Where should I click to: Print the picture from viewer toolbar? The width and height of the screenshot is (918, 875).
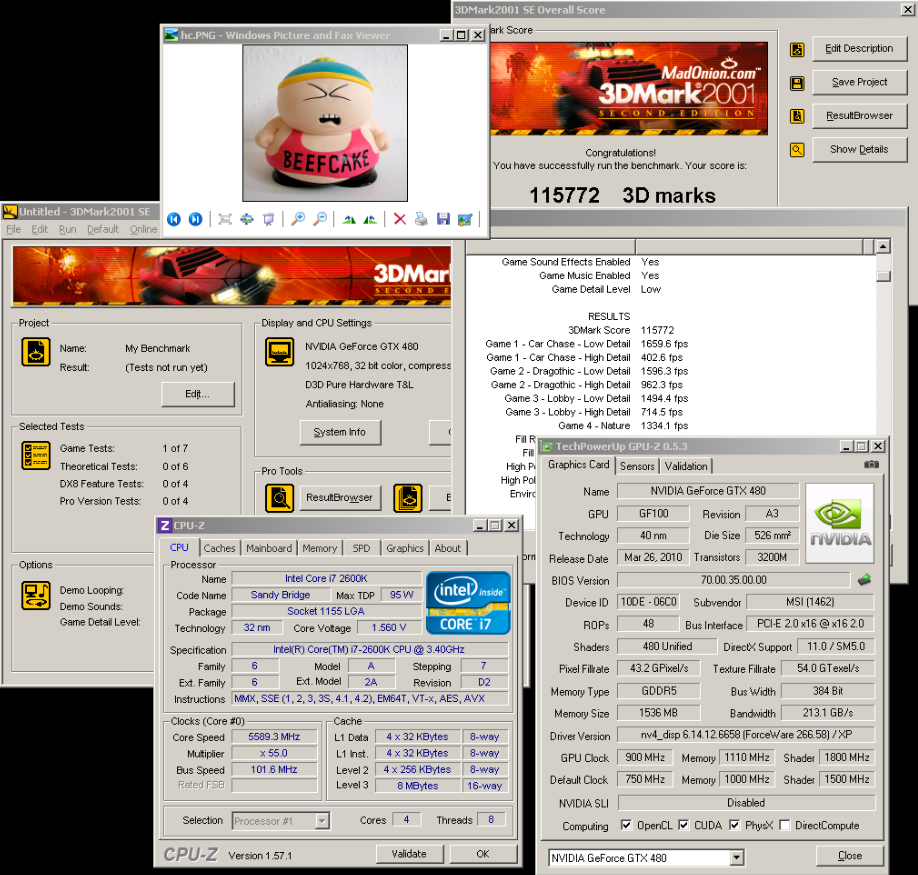(x=421, y=219)
